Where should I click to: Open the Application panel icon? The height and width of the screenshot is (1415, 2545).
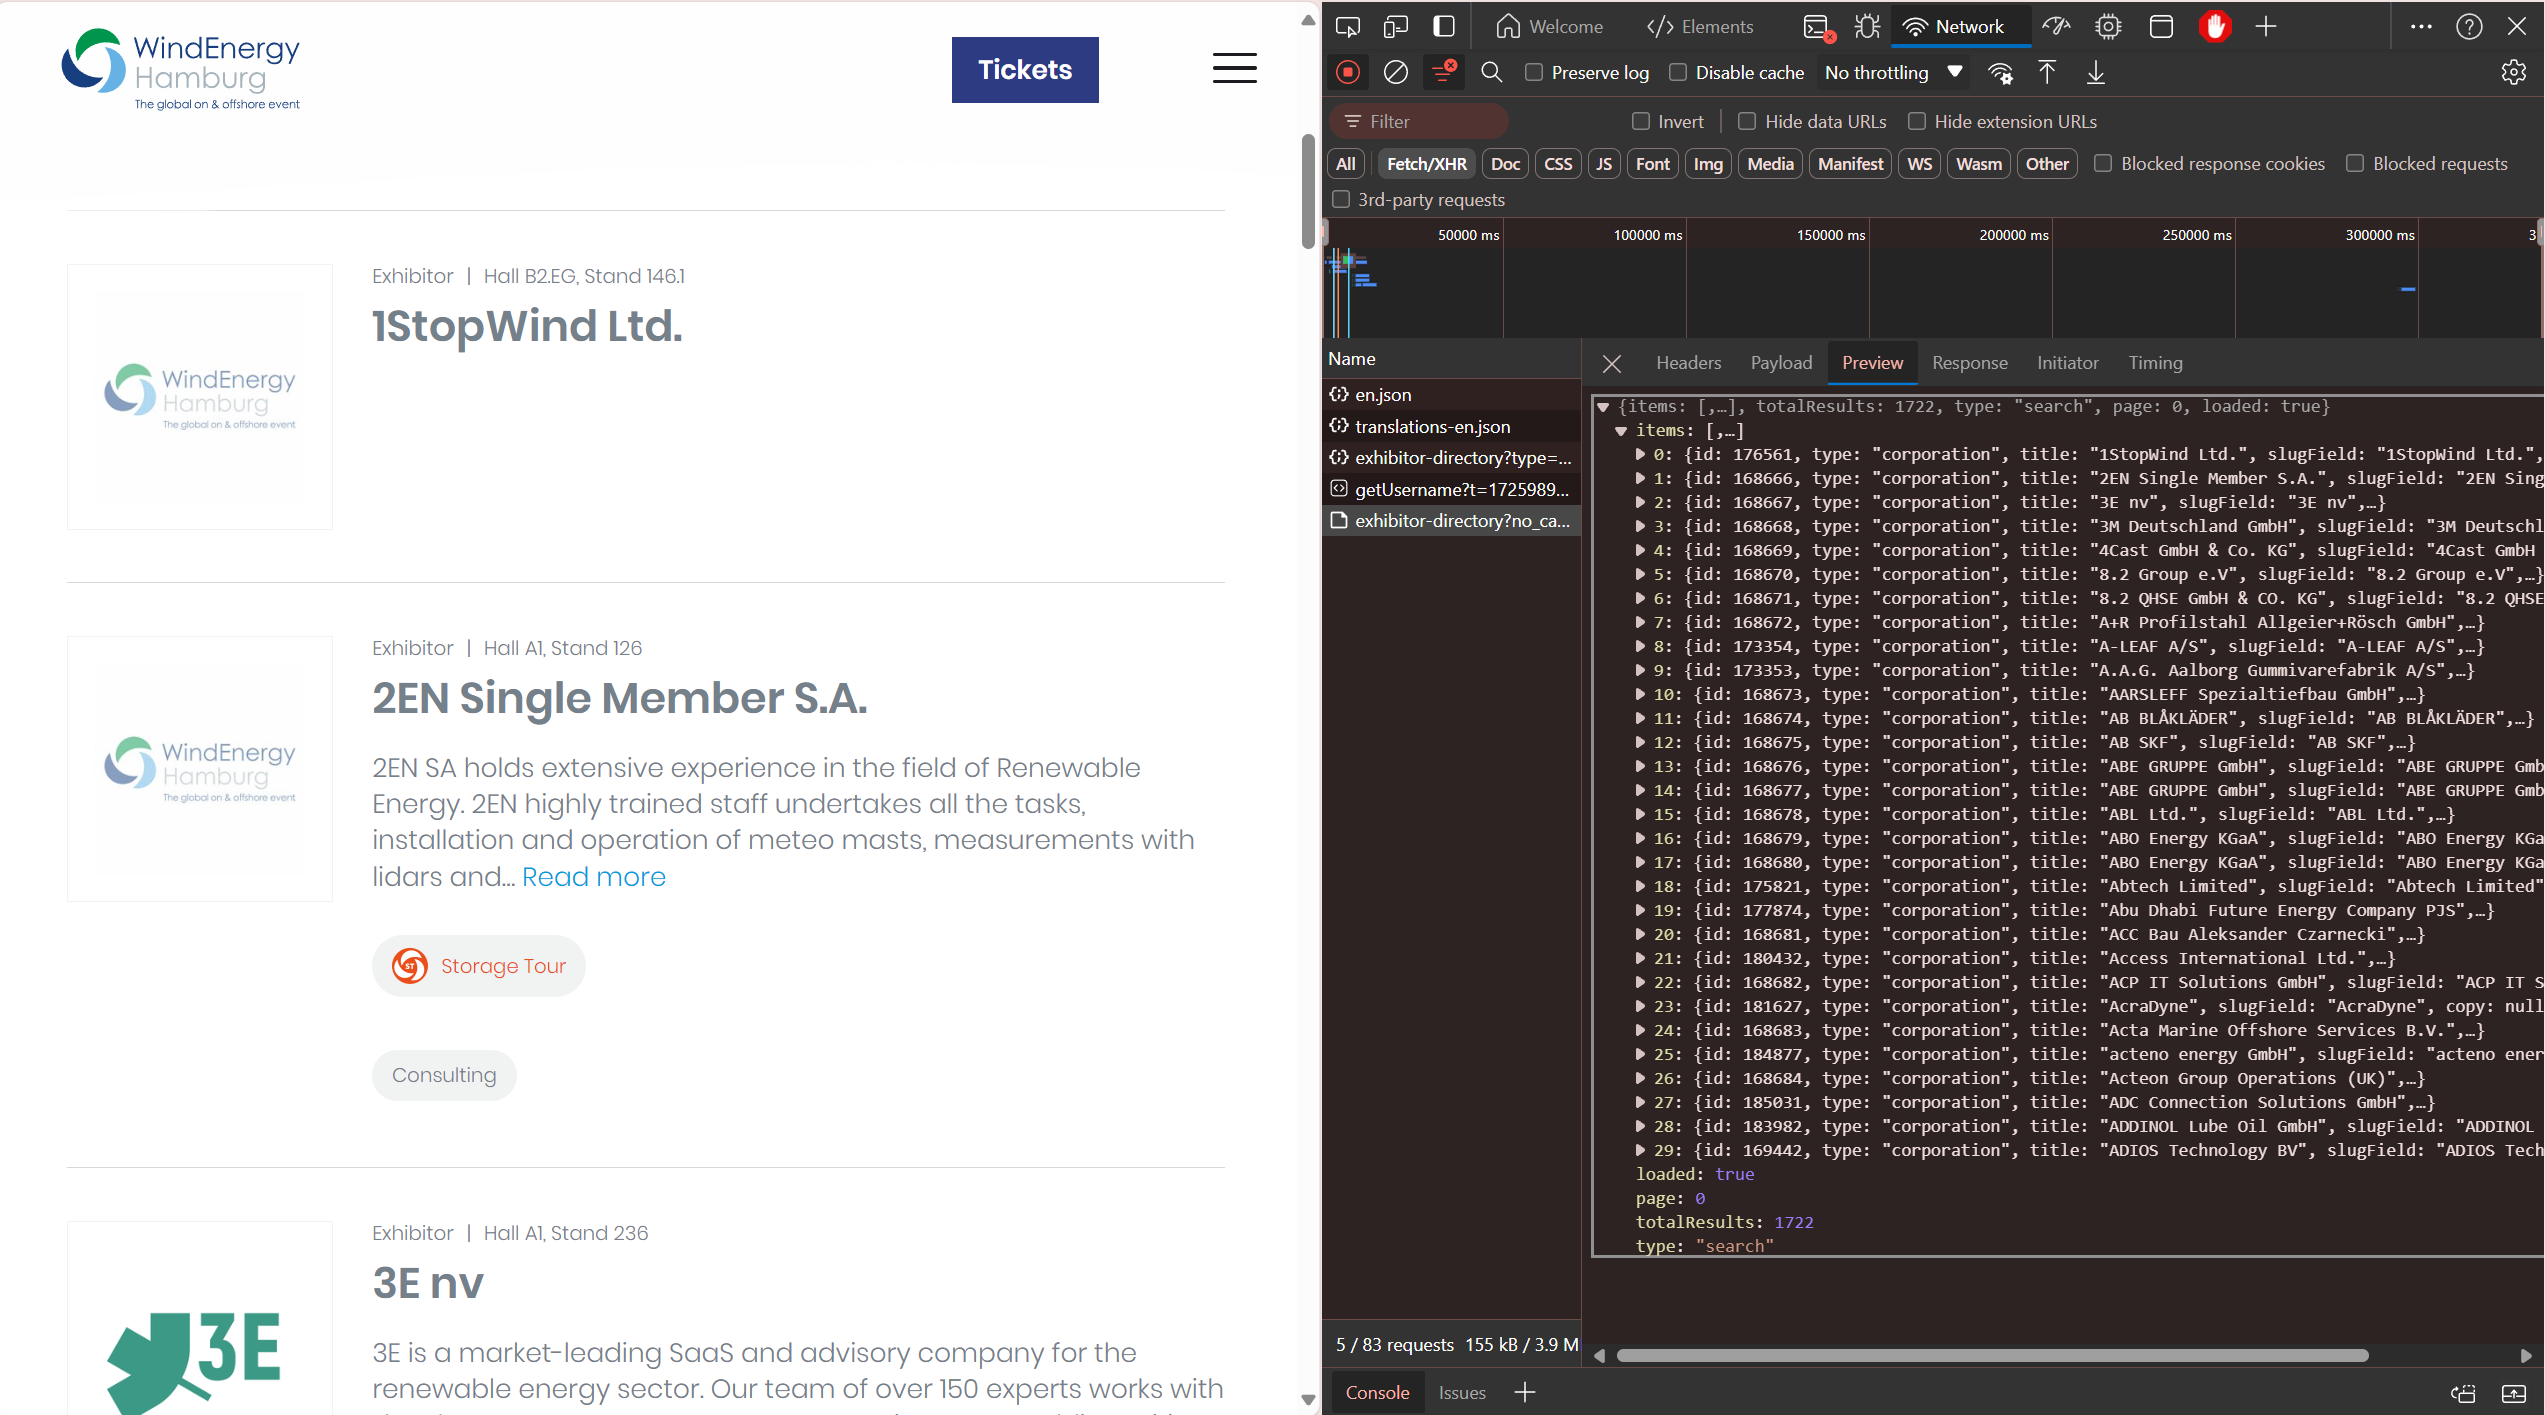coord(2160,27)
